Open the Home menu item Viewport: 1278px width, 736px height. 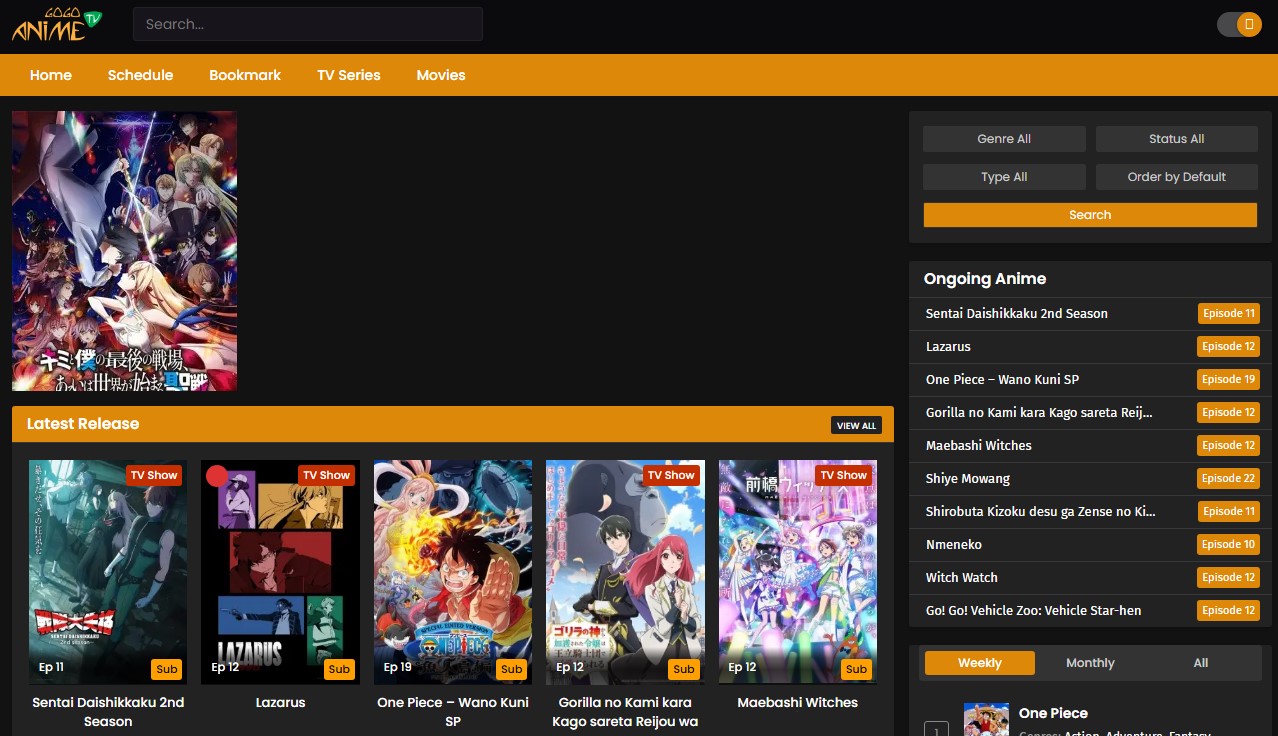coord(51,75)
